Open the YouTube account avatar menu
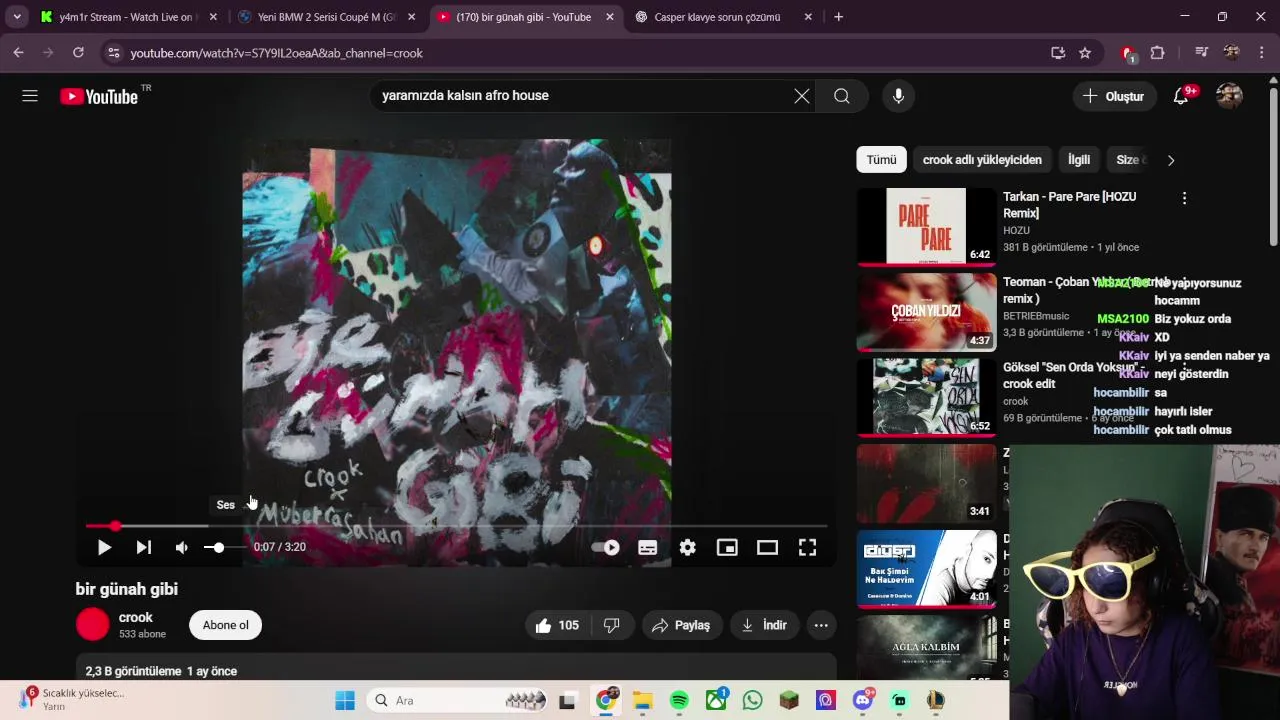 point(1229,96)
